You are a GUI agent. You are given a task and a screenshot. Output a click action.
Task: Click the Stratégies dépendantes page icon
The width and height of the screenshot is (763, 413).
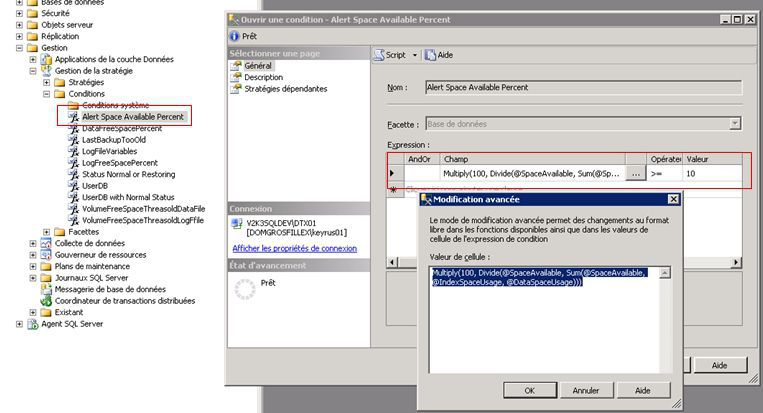pyautogui.click(x=236, y=89)
